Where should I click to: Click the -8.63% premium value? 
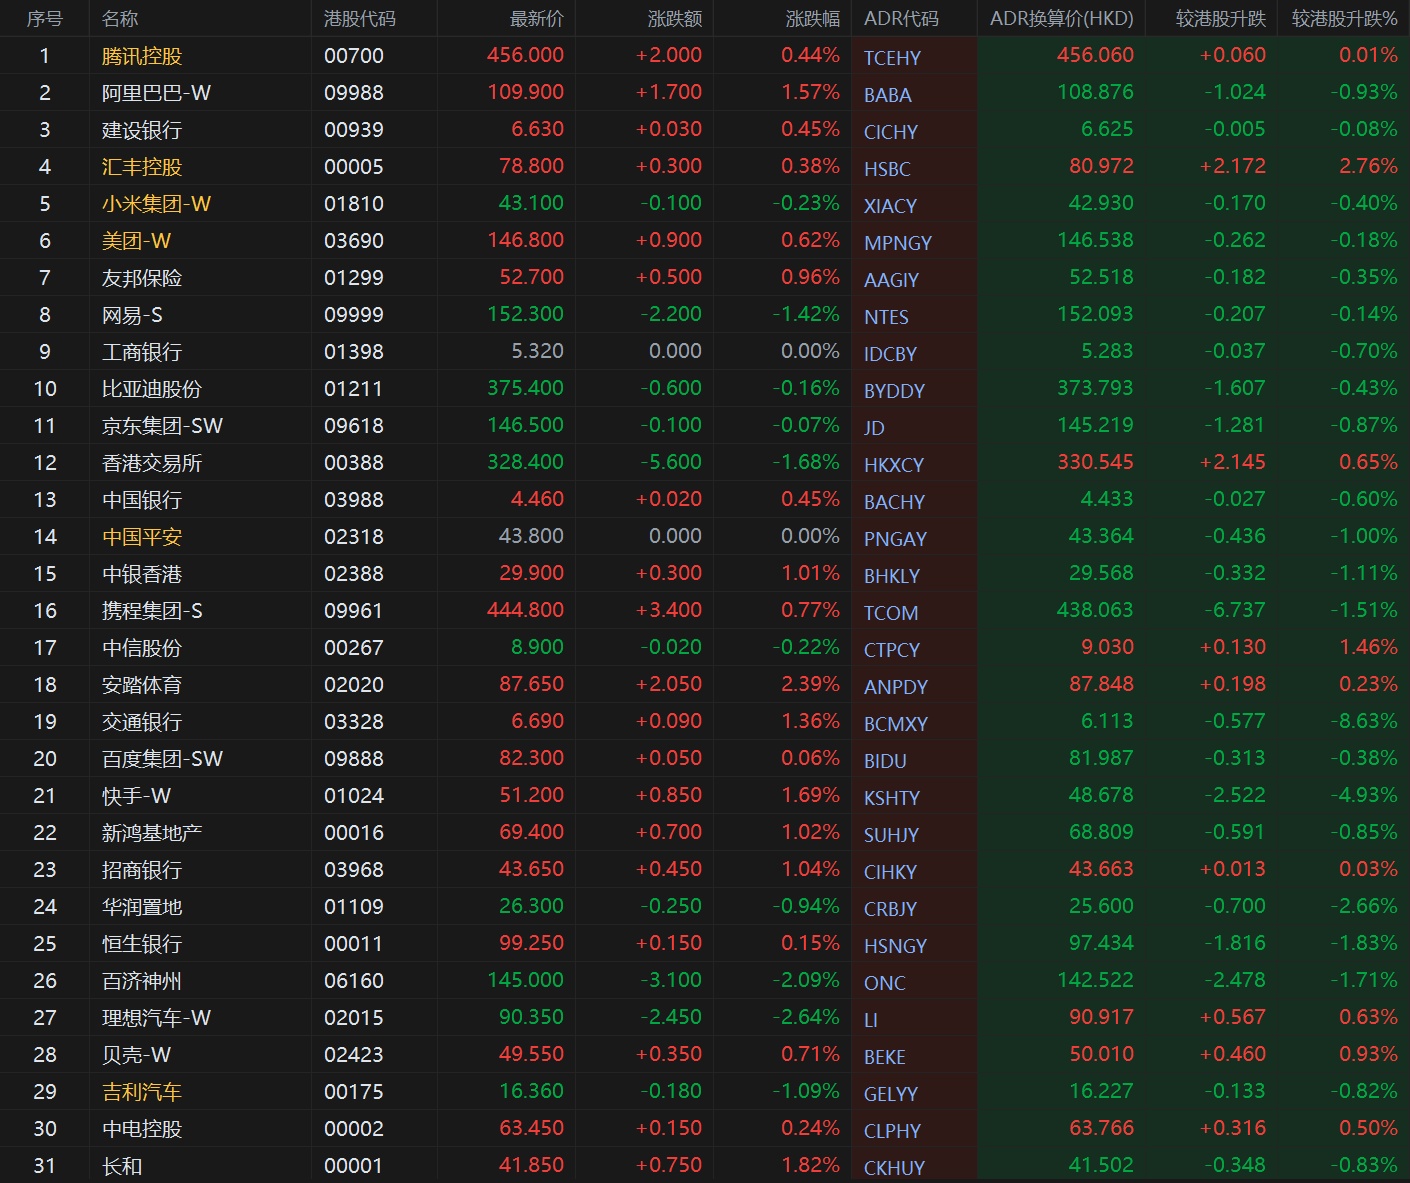tap(1364, 721)
